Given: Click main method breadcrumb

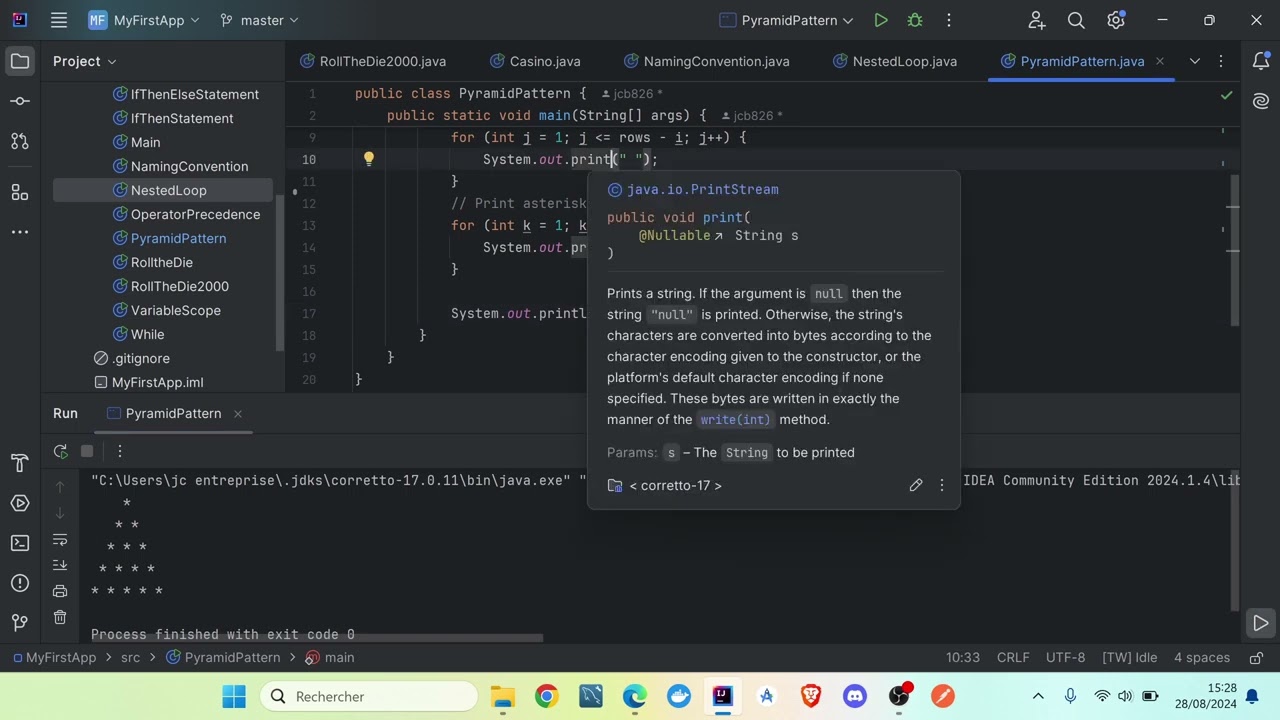Looking at the screenshot, I should tap(330, 657).
